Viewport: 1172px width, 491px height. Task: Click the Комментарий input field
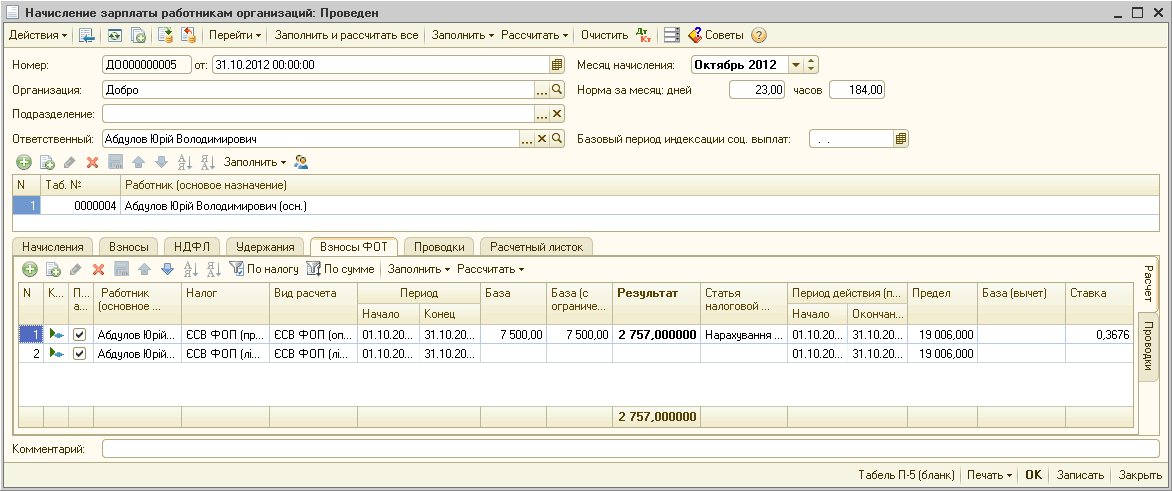[x=631, y=448]
